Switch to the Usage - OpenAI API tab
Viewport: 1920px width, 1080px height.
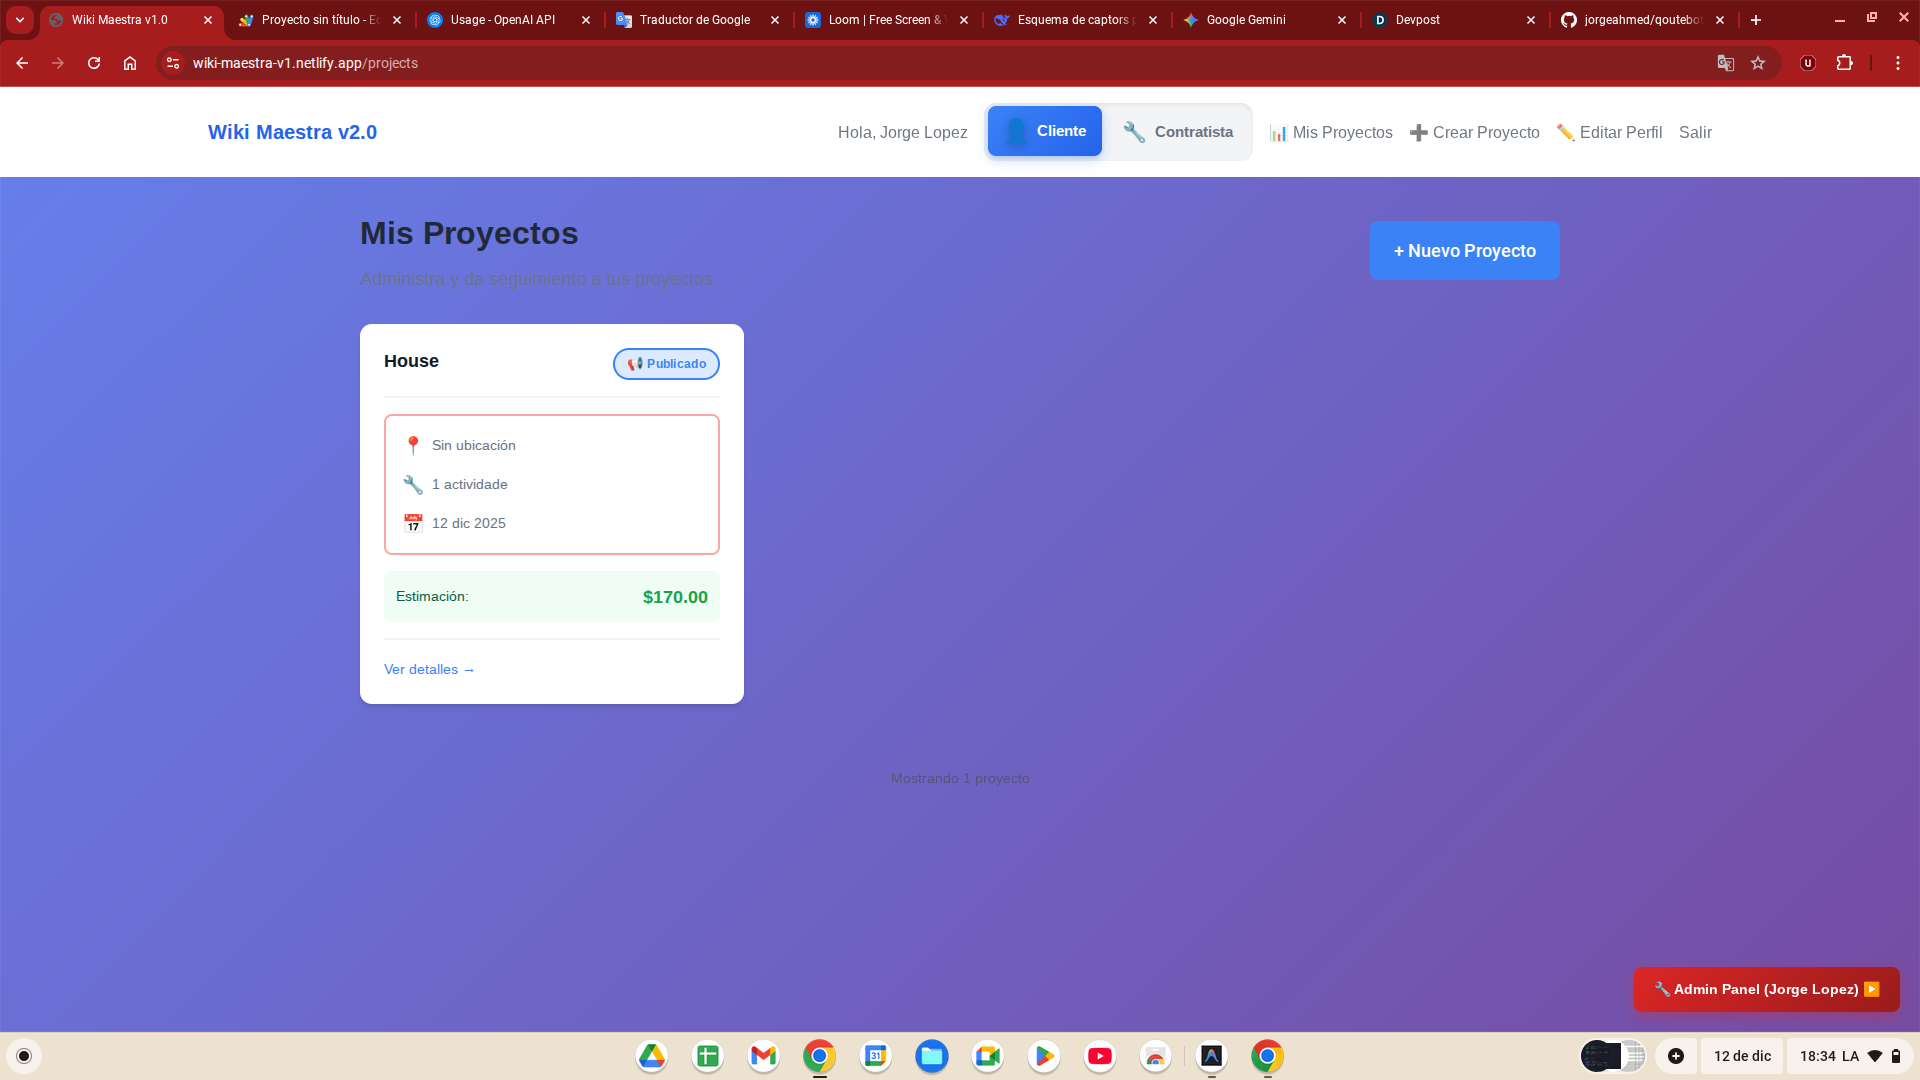pyautogui.click(x=502, y=20)
